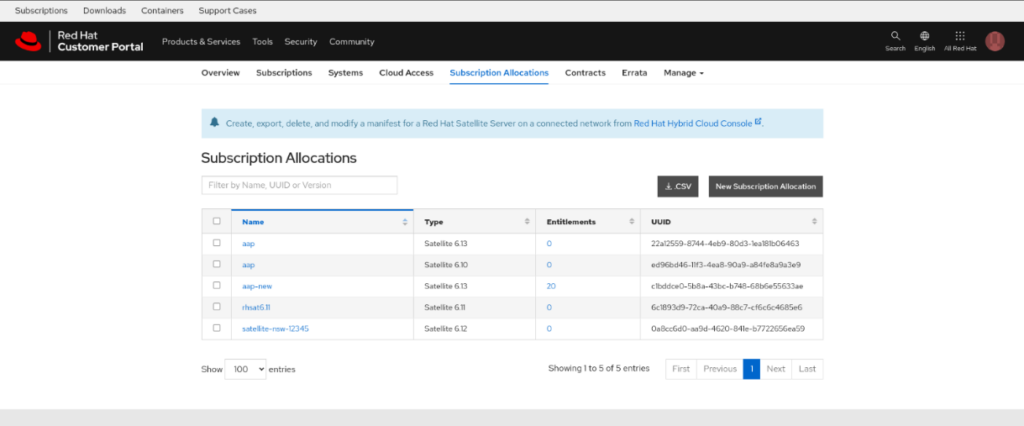Open the Search icon in header

[x=895, y=41]
